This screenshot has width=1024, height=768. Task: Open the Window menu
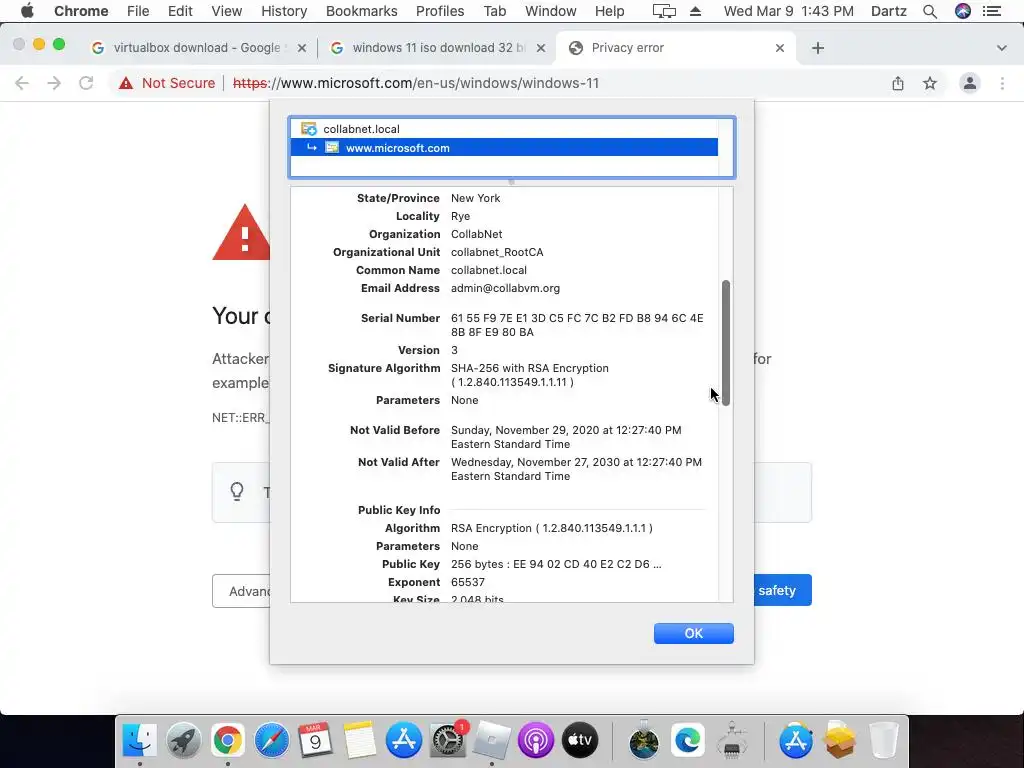click(x=551, y=11)
